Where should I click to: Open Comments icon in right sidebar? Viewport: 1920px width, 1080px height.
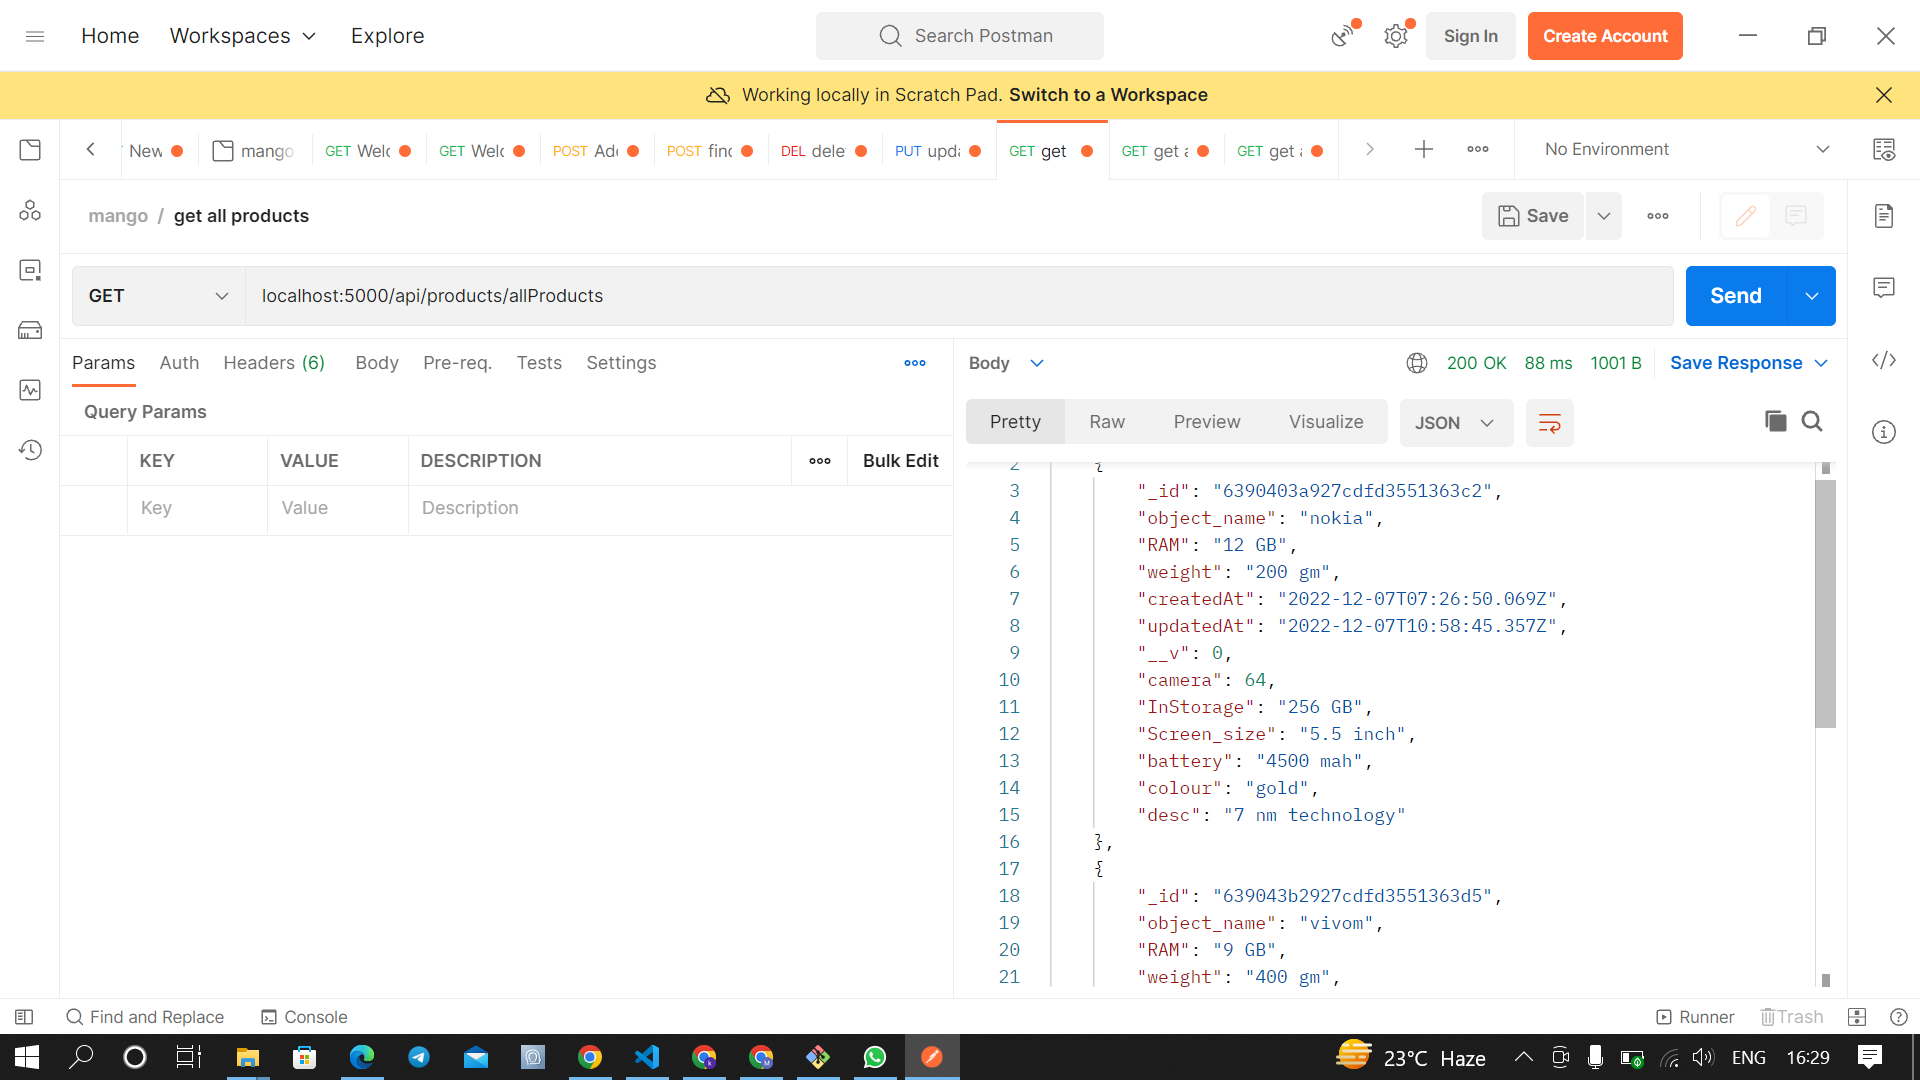pos(1884,288)
